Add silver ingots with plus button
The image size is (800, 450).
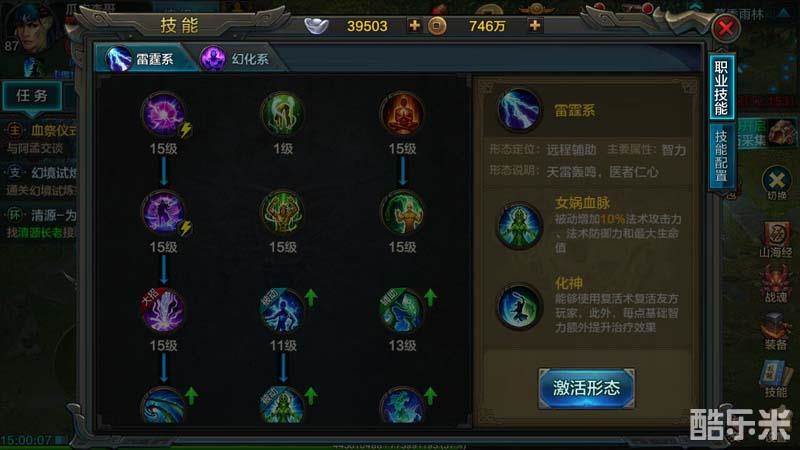pos(414,25)
